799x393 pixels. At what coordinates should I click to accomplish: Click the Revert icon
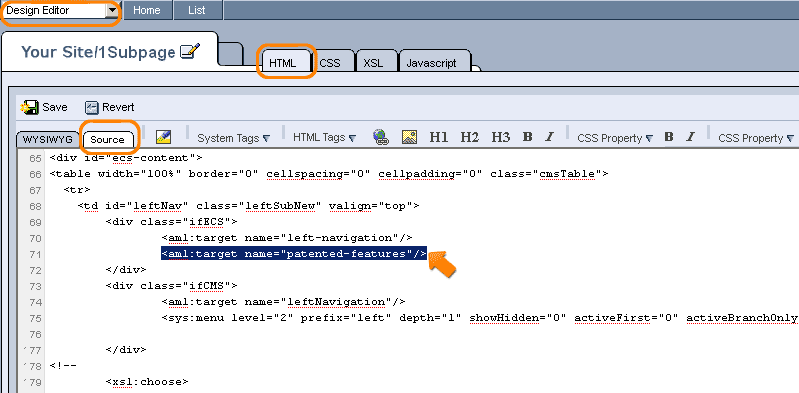pyautogui.click(x=91, y=108)
